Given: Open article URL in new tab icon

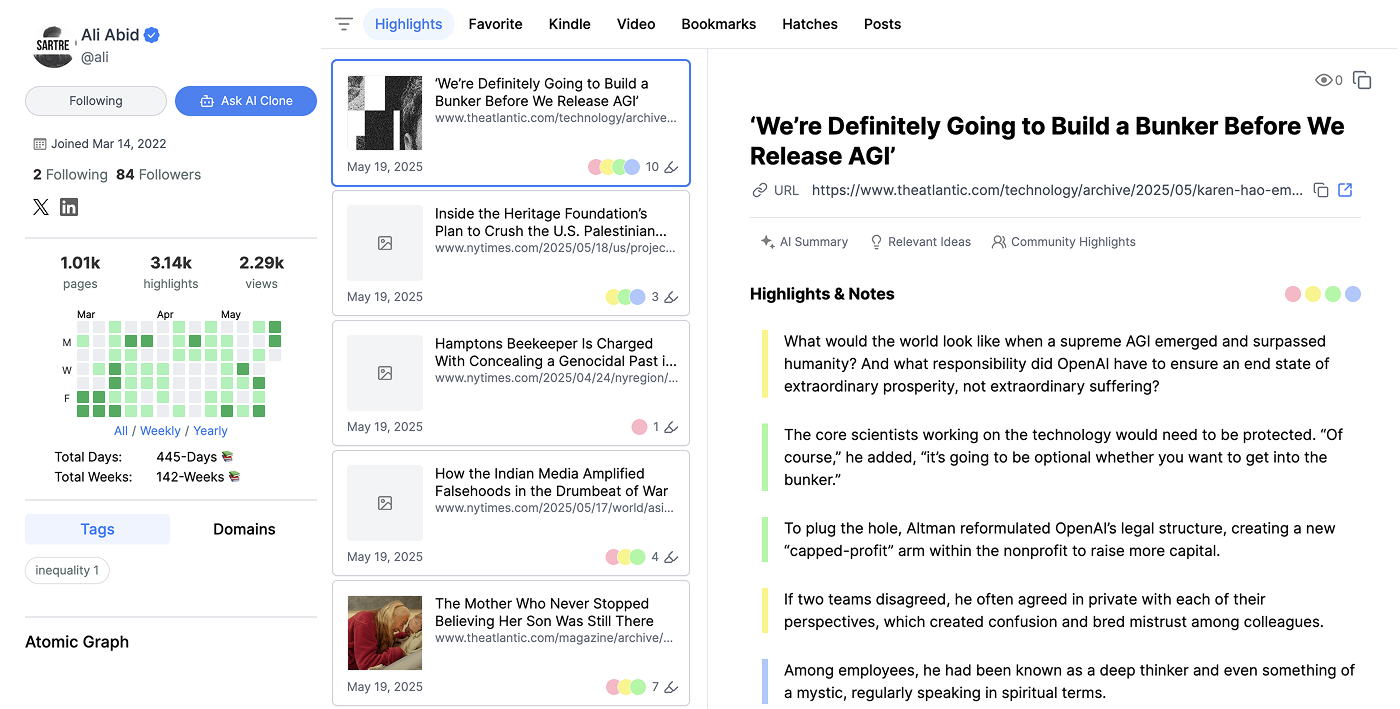Looking at the screenshot, I should [1345, 190].
